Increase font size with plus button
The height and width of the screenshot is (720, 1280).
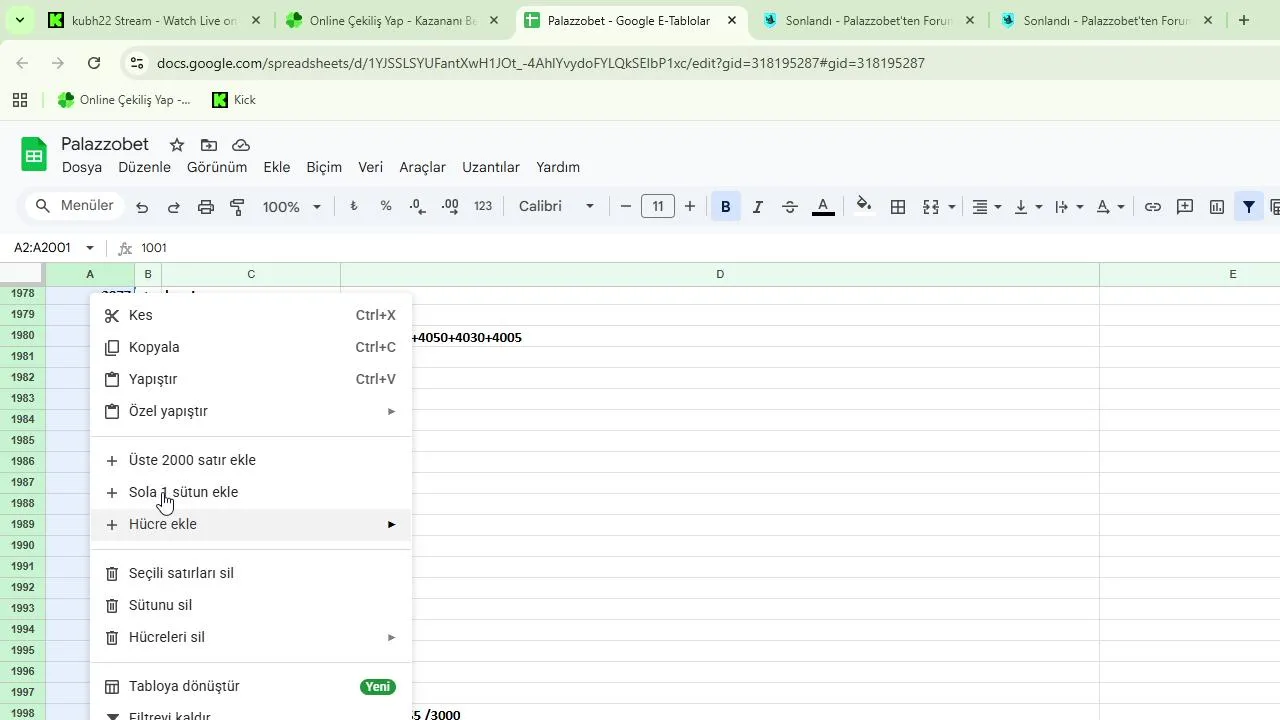[x=690, y=207]
